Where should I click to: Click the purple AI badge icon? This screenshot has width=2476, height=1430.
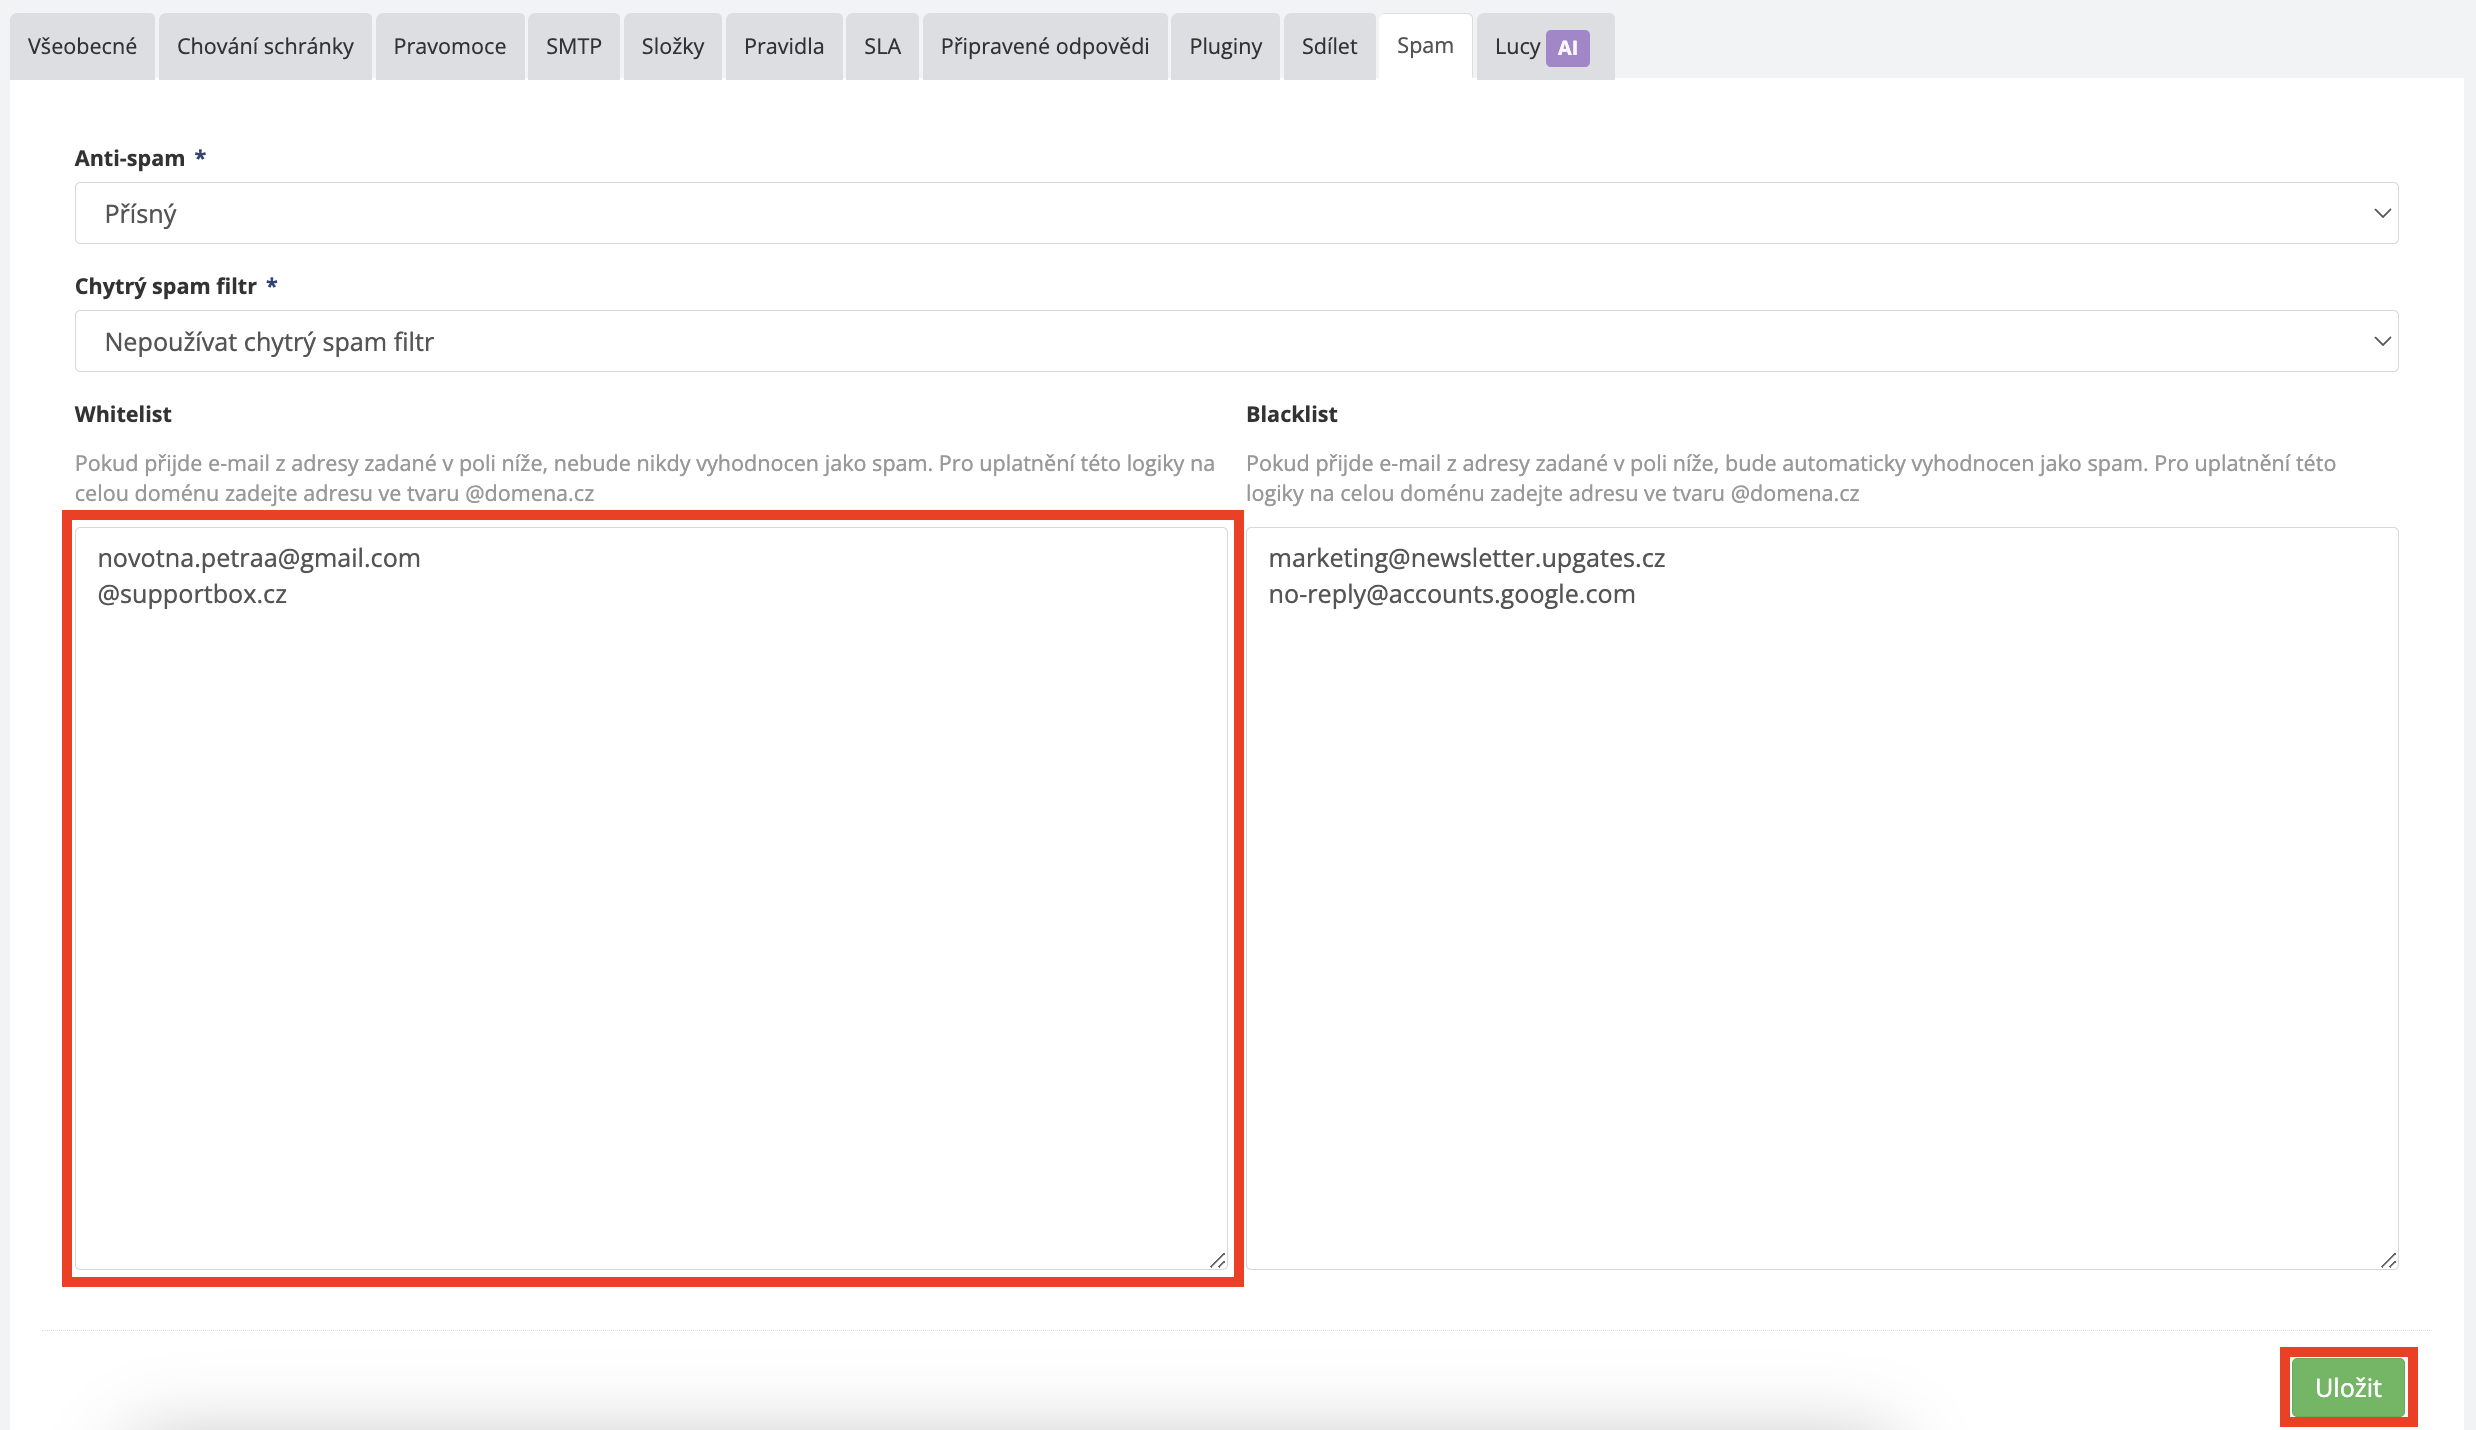point(1567,47)
